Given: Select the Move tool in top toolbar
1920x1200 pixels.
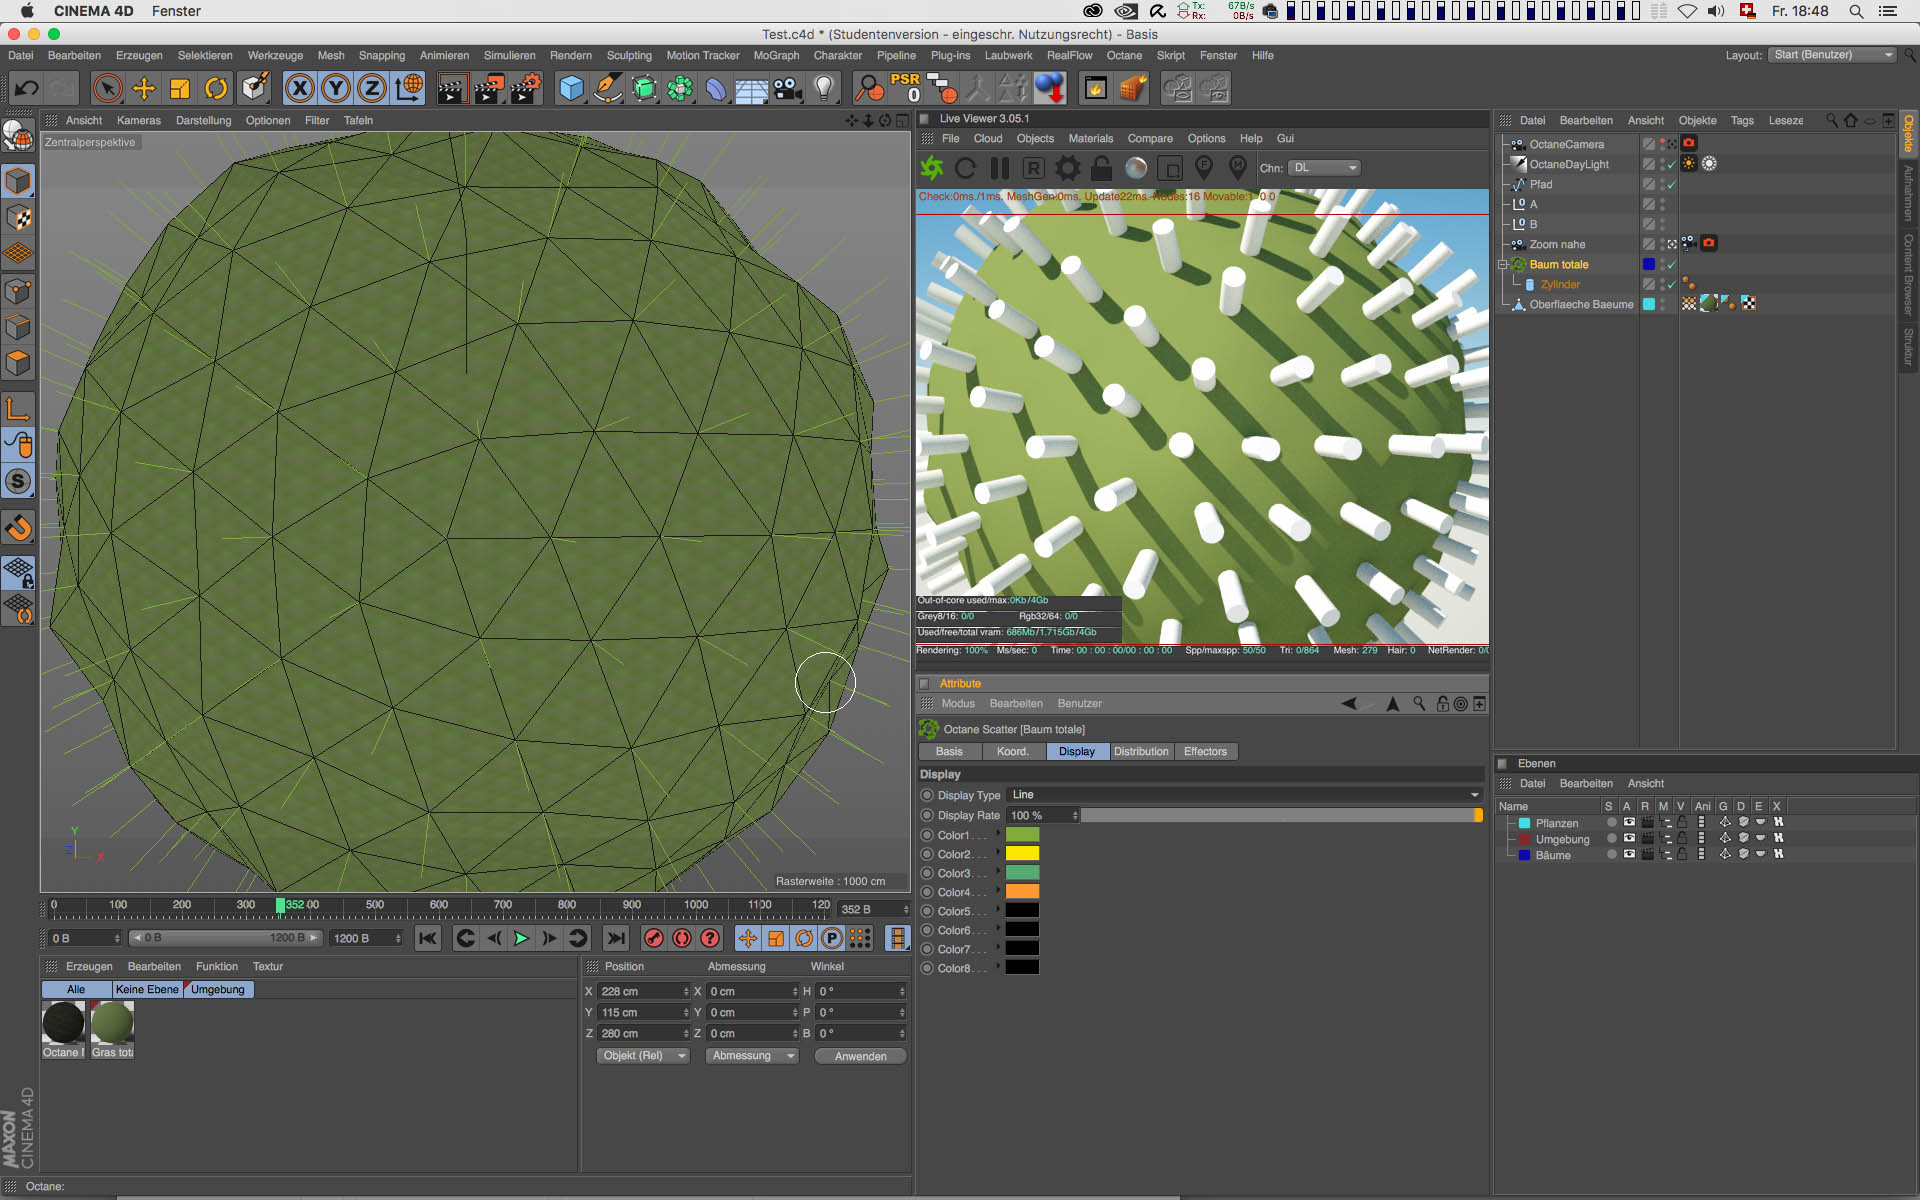Looking at the screenshot, I should (x=144, y=89).
